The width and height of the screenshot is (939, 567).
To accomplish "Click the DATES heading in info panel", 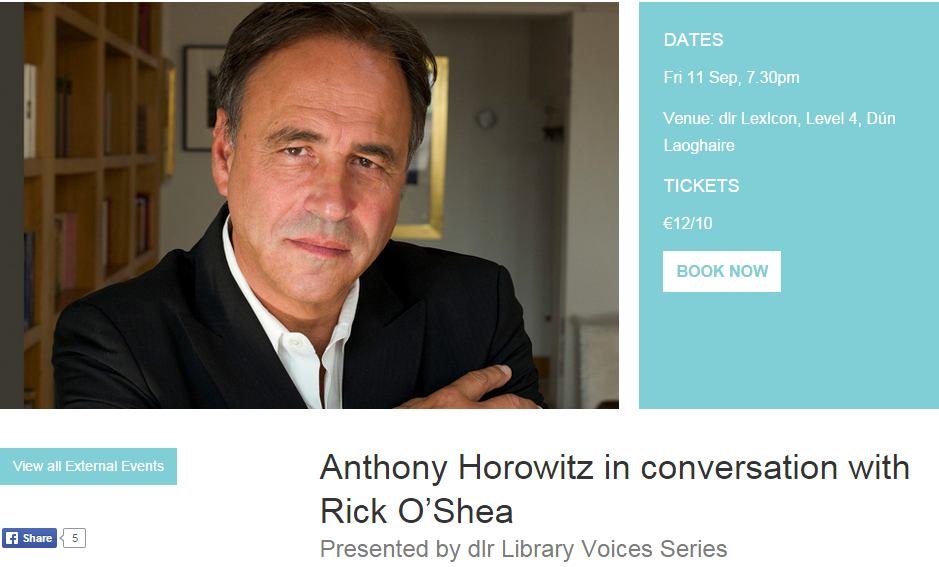I will 693,40.
